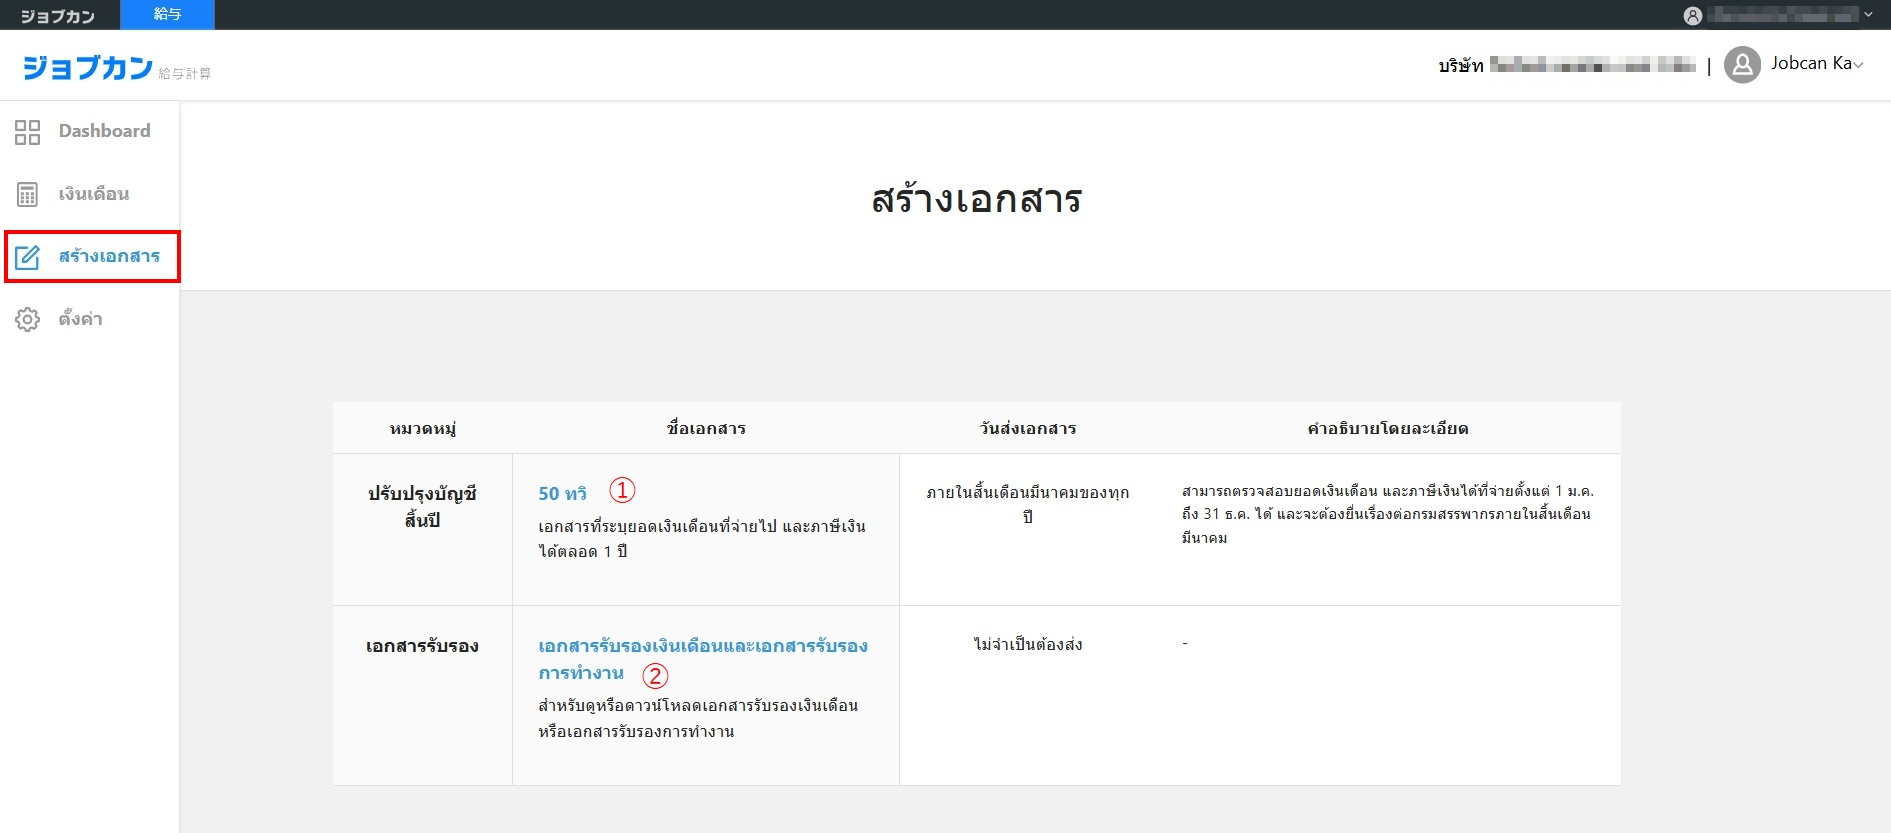Image resolution: width=1891 pixels, height=833 pixels.
Task: Open the เอกสารรับรองเงินเดือน certificate link
Action: [702, 646]
